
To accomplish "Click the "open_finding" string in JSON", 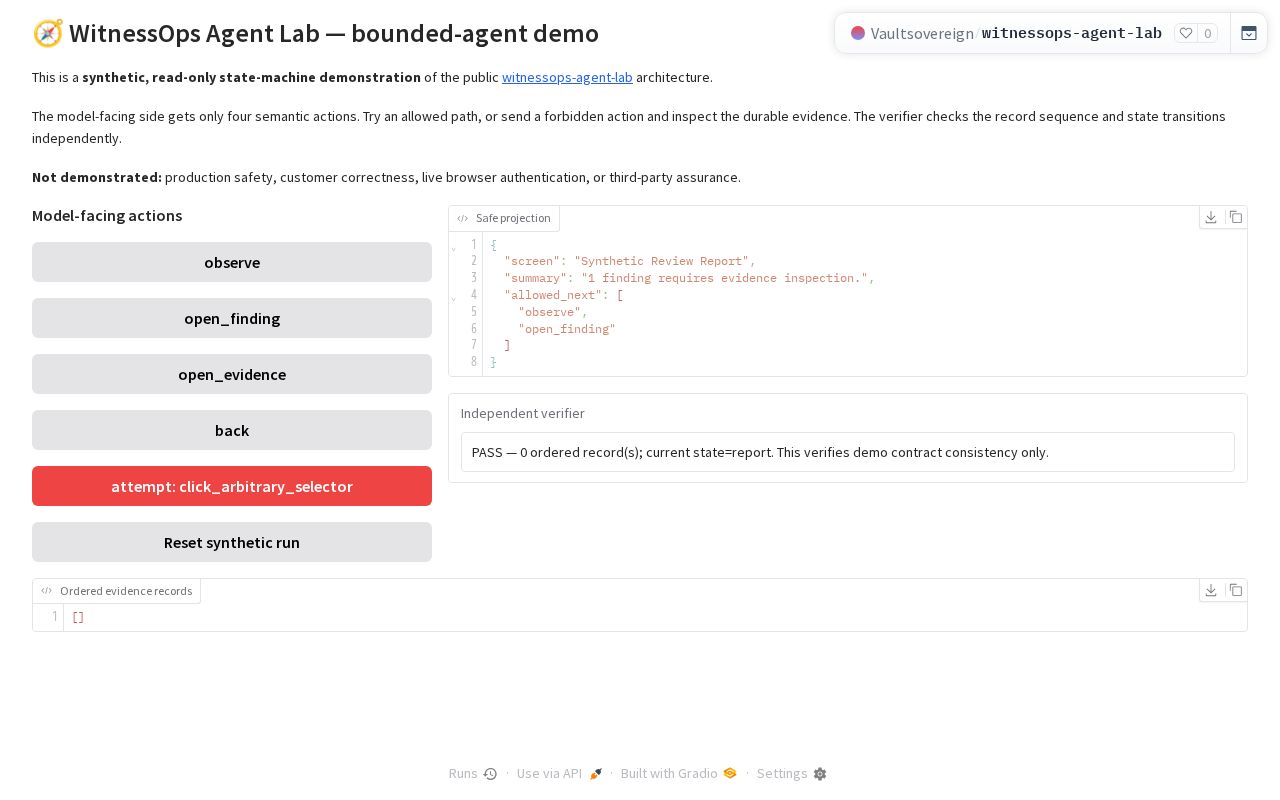I will point(567,329).
